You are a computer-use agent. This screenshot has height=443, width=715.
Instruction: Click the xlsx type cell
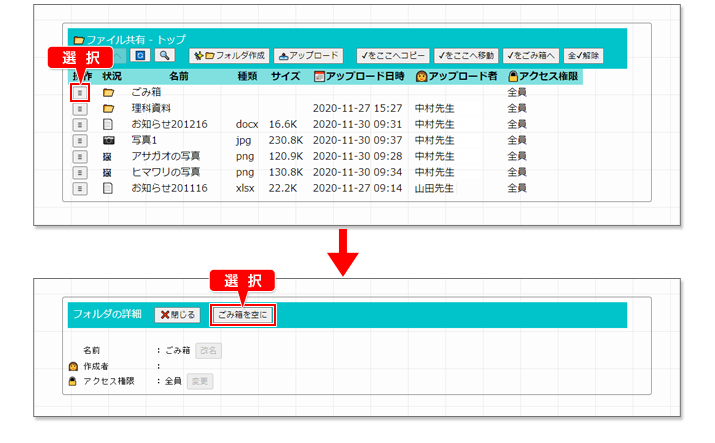pyautogui.click(x=245, y=188)
